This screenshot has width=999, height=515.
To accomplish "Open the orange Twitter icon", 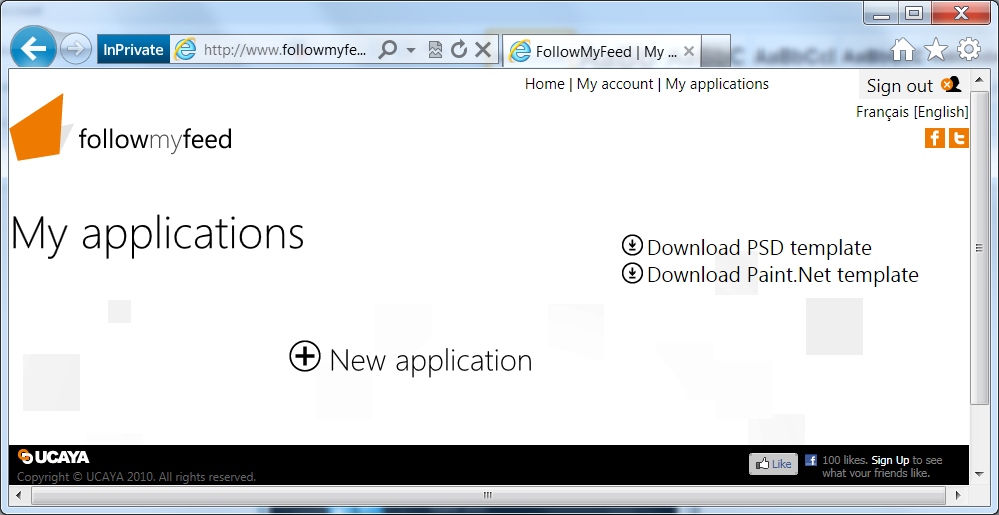I will point(959,138).
